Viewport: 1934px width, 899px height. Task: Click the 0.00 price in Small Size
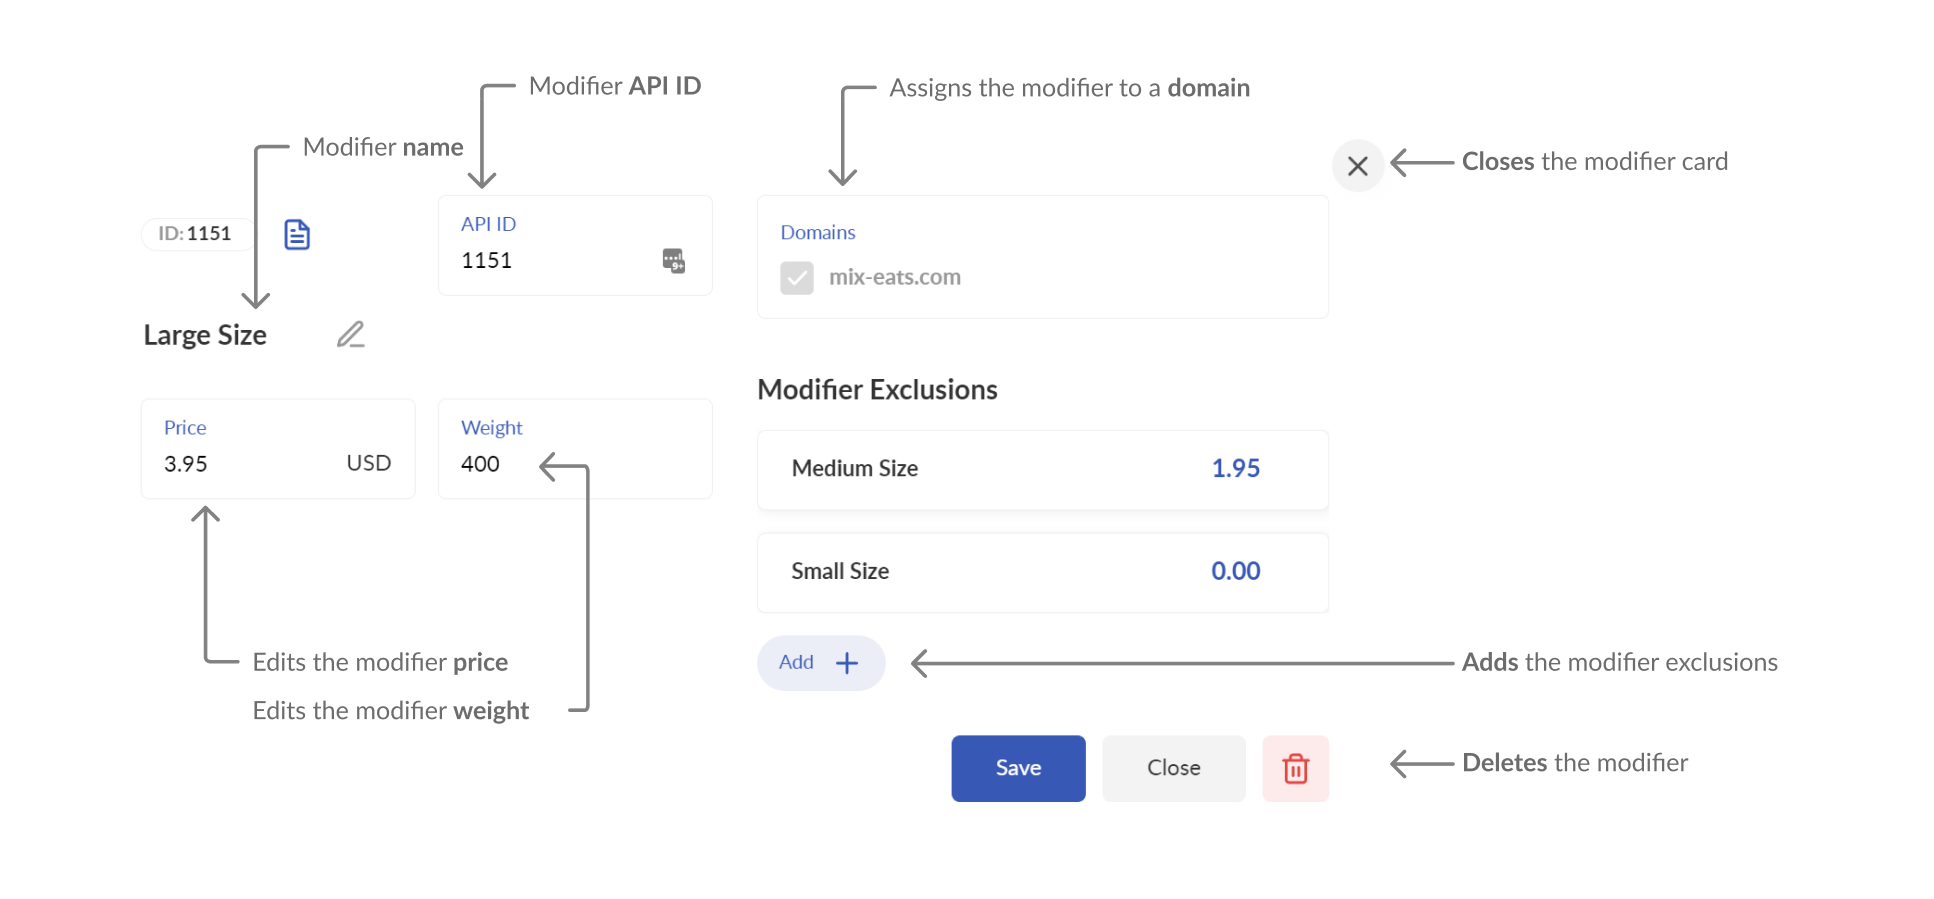(1236, 571)
